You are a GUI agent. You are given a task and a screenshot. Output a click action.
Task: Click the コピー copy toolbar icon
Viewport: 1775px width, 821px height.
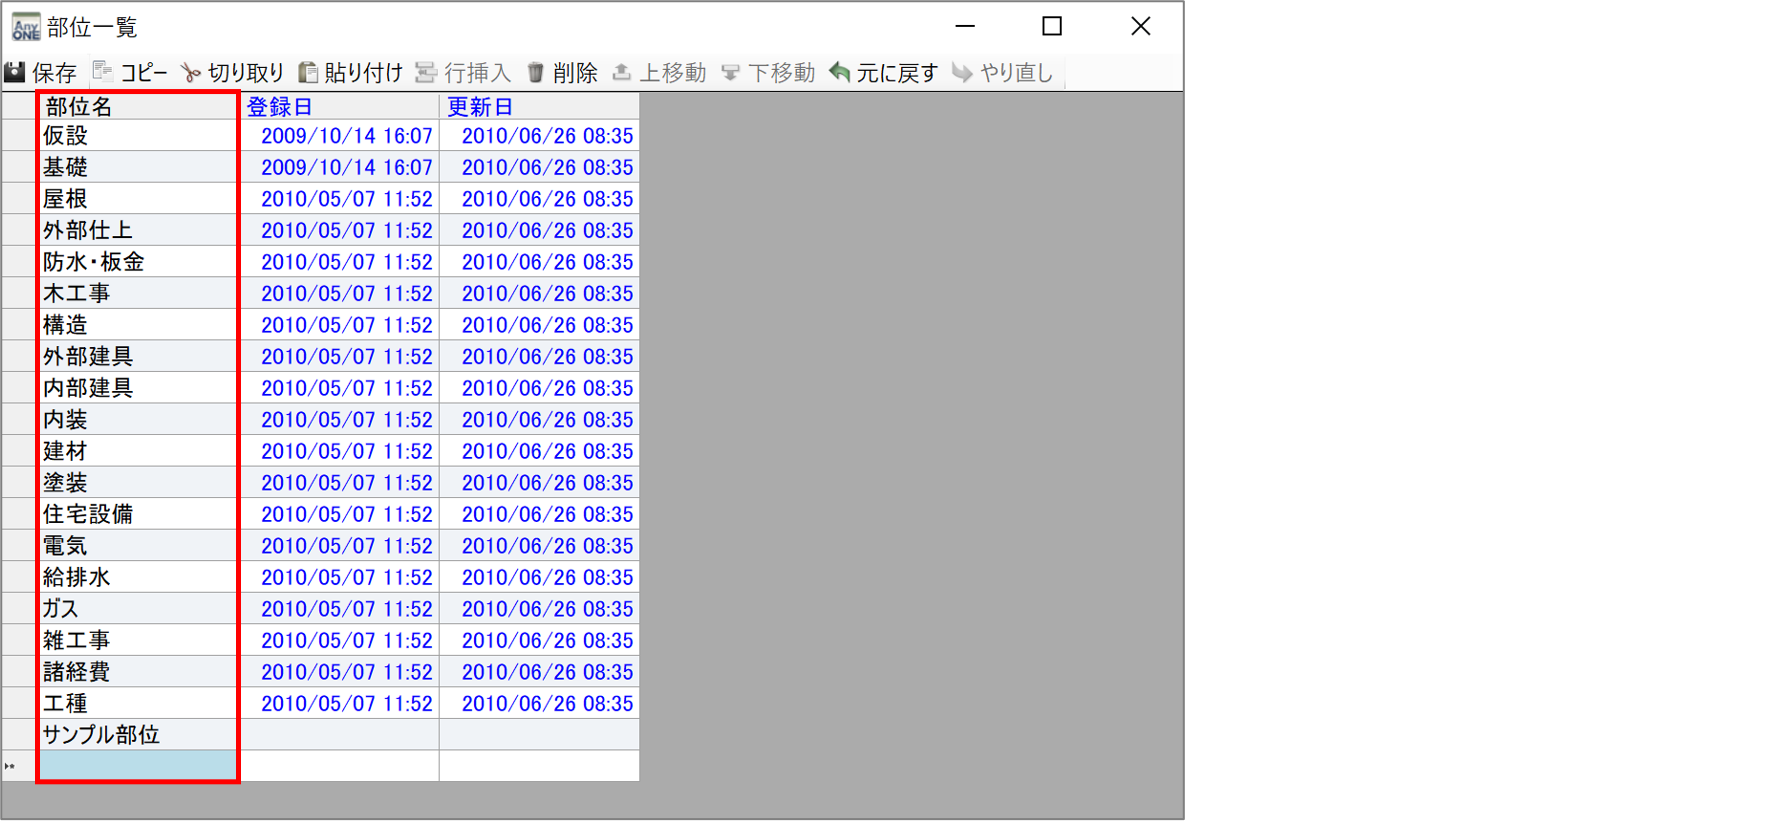102,71
